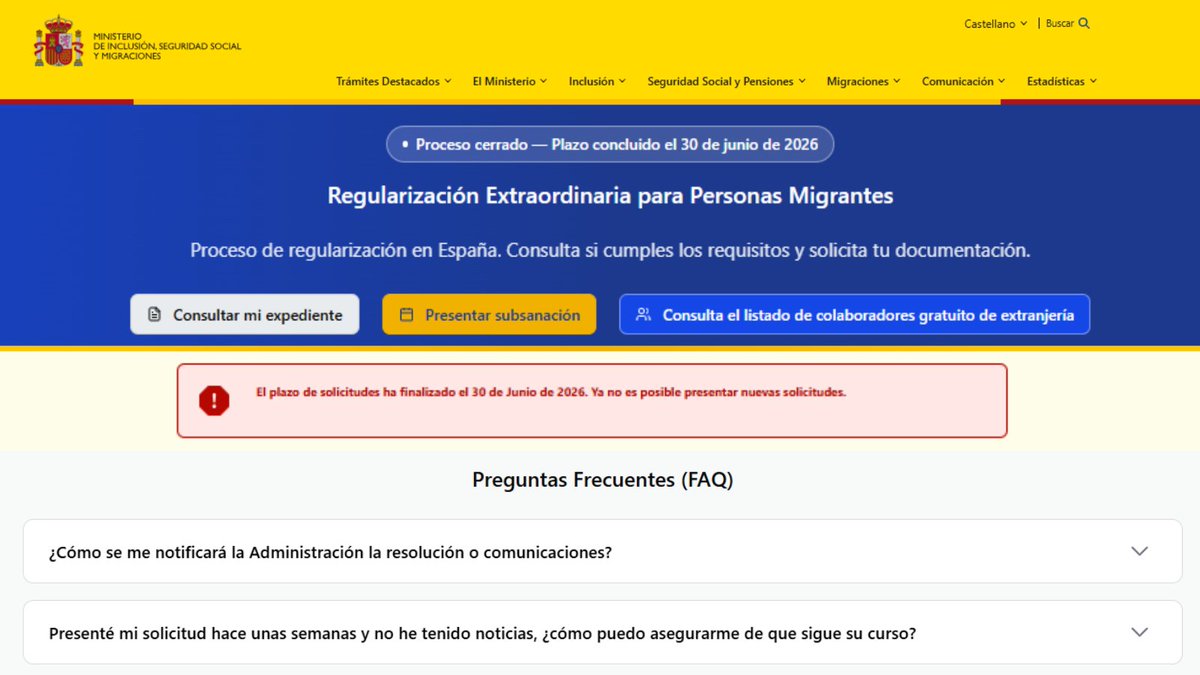The width and height of the screenshot is (1200, 675).
Task: Open the Estadísticas menu
Action: (1062, 82)
